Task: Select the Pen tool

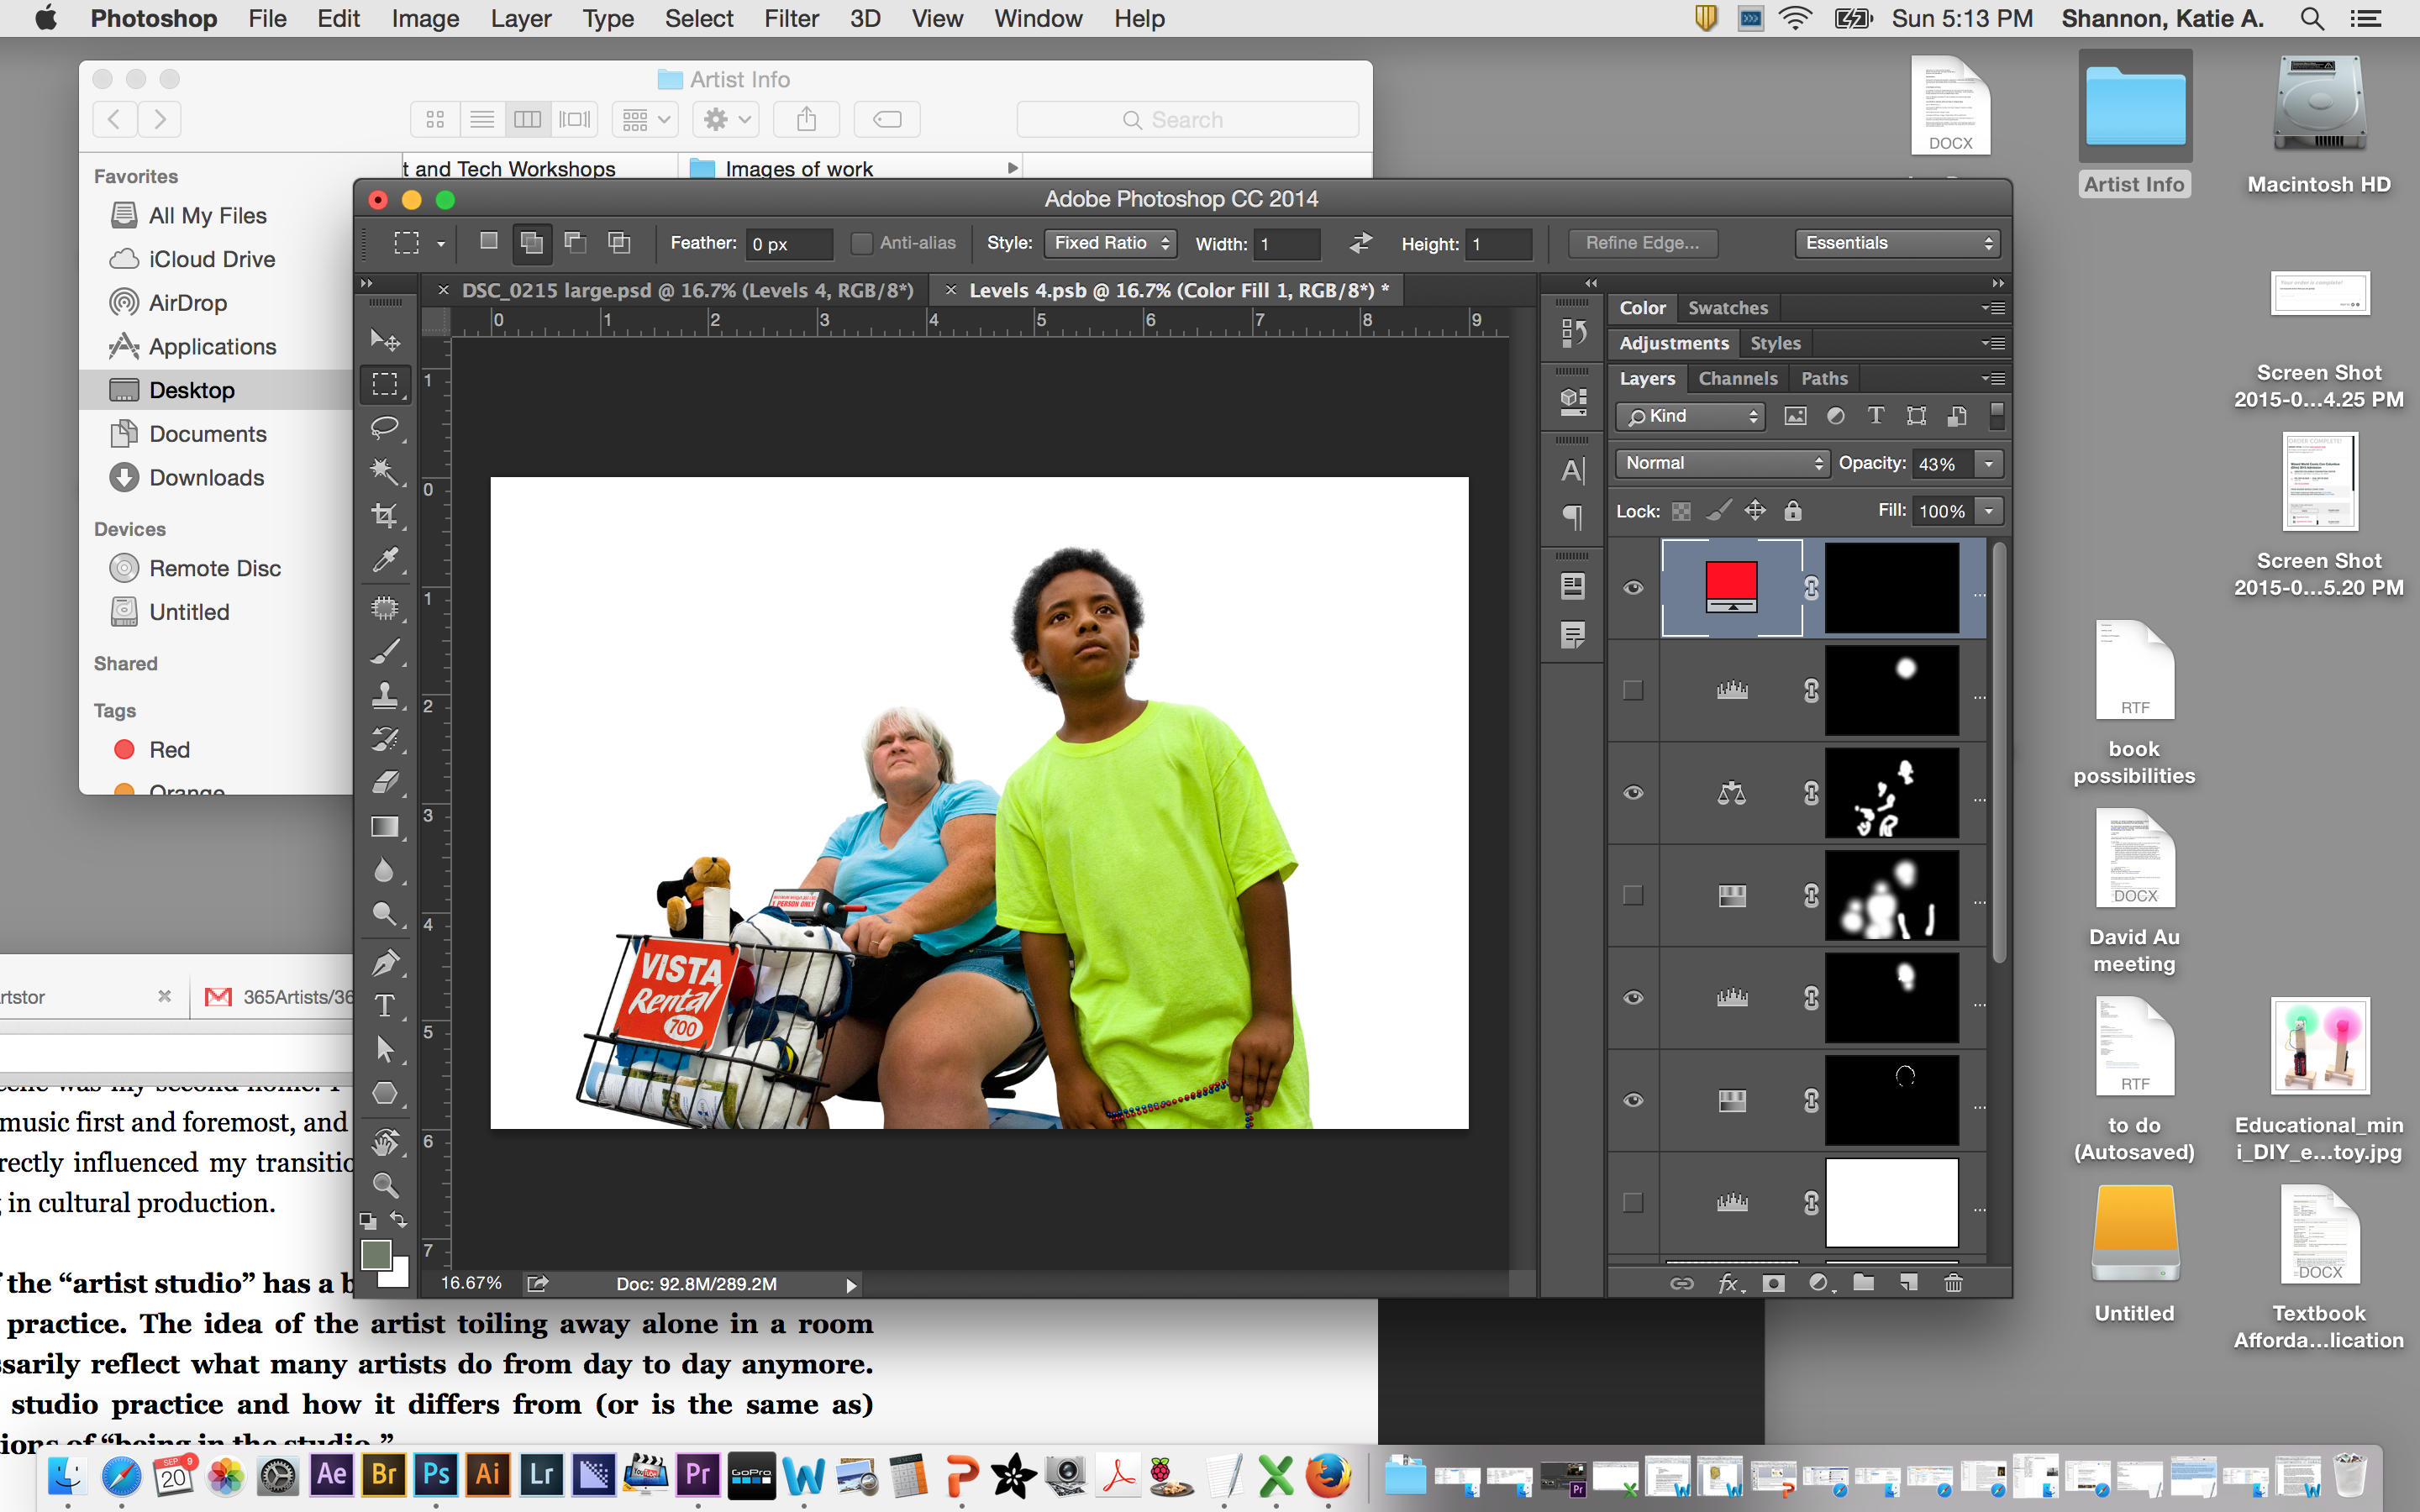Action: click(385, 962)
